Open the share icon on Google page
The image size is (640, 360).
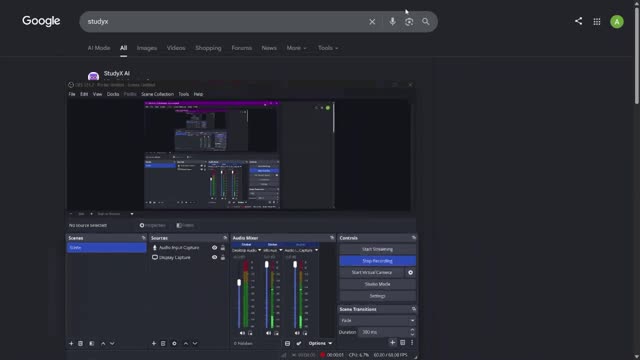(578, 21)
